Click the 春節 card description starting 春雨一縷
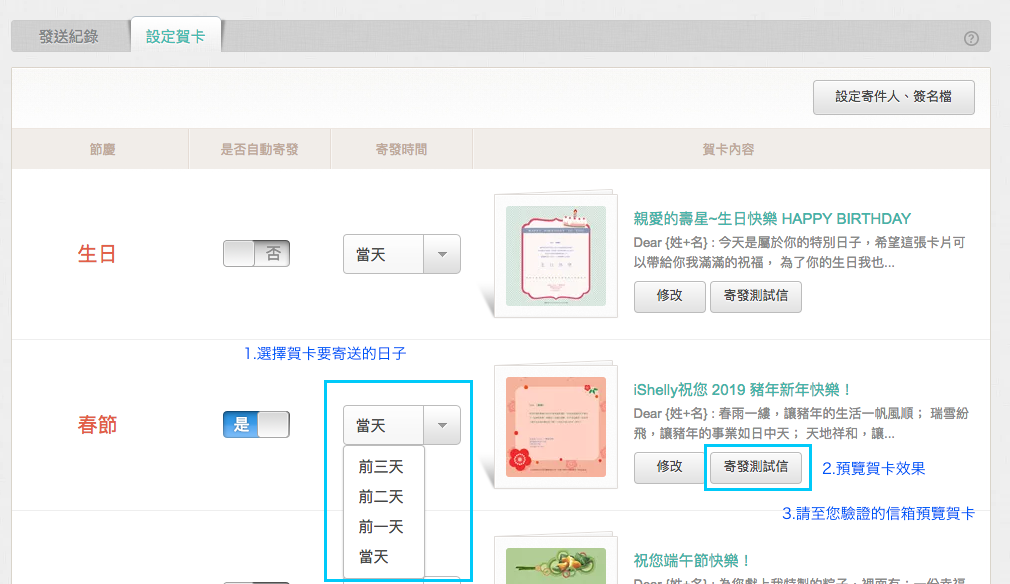This screenshot has width=1010, height=584. point(801,424)
